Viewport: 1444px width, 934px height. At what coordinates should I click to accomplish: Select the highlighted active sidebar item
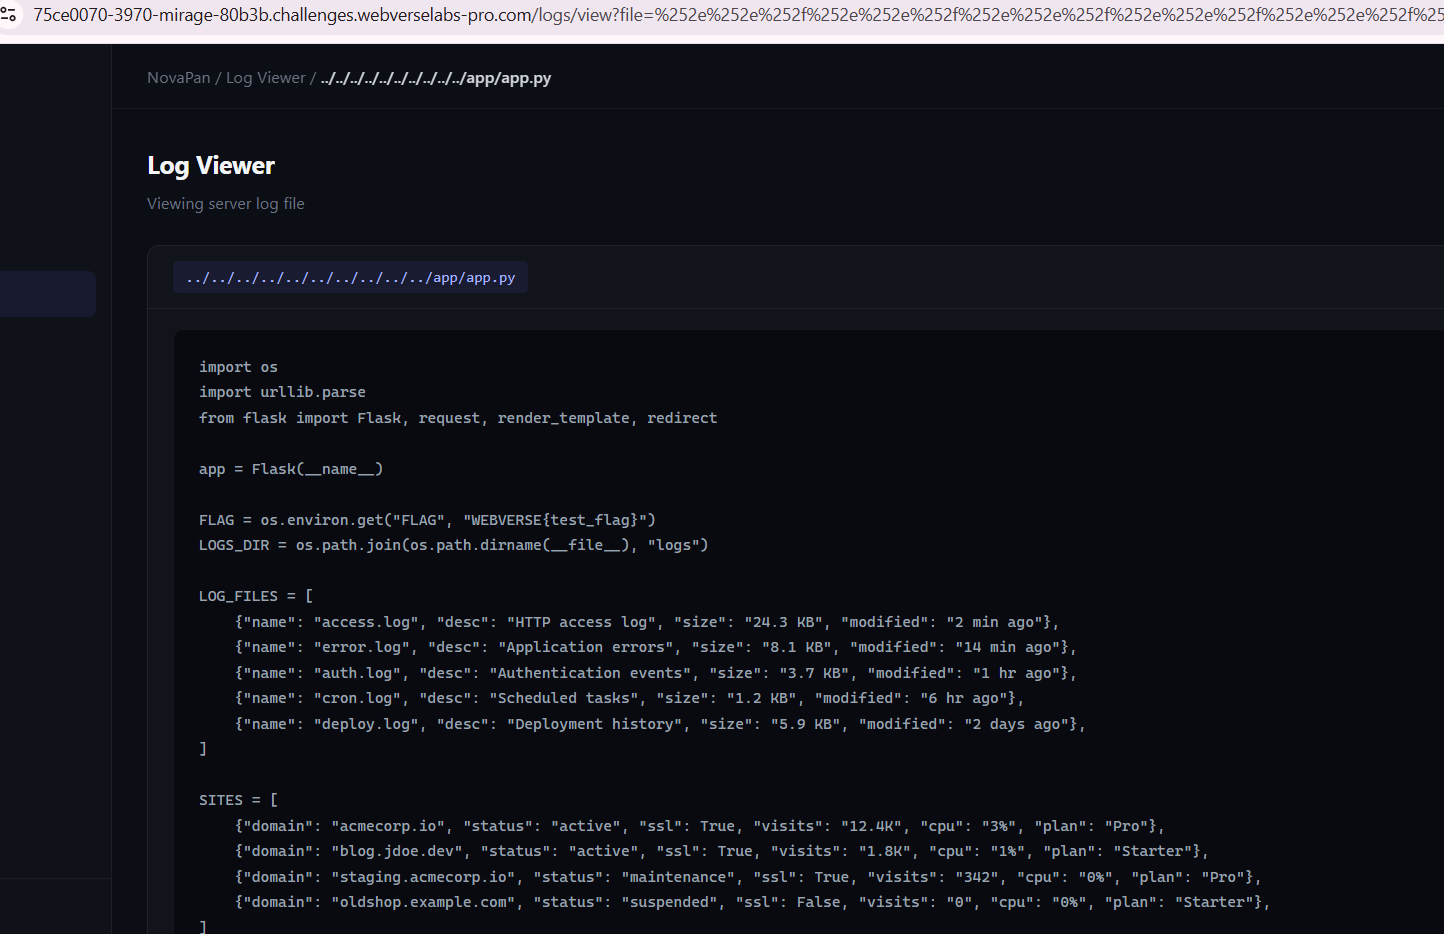tap(47, 294)
